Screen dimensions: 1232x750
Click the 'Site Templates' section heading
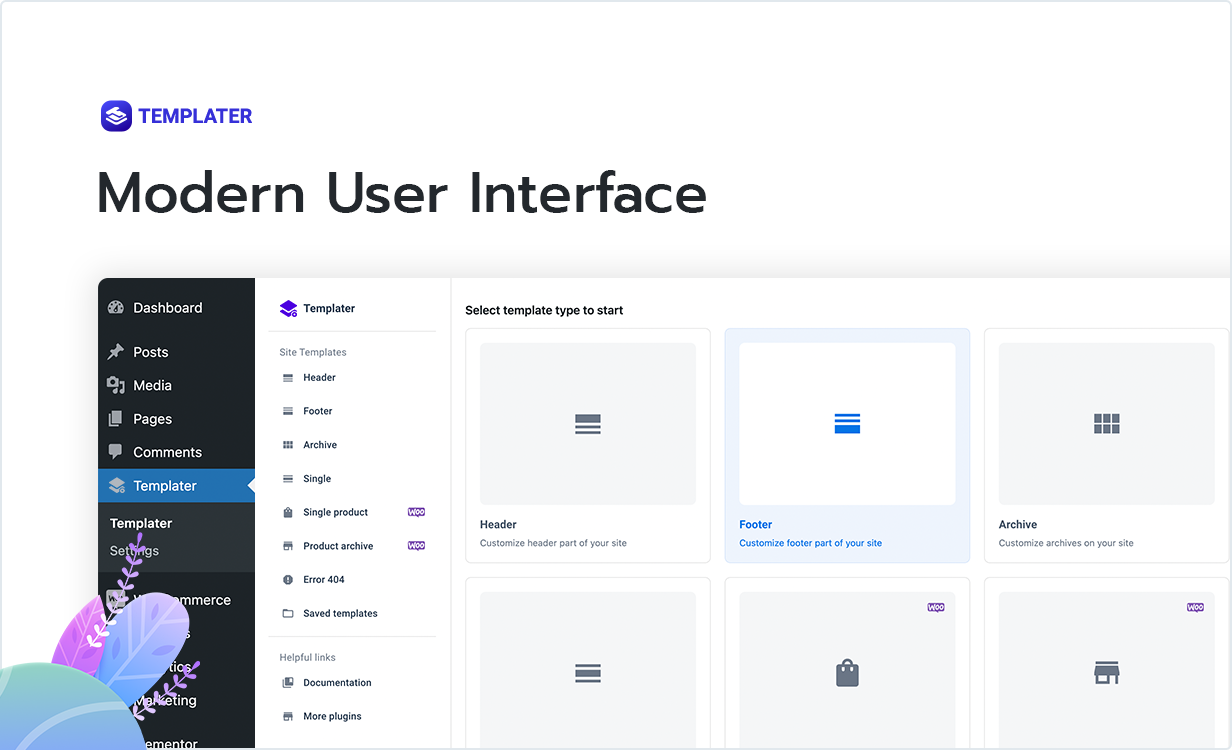coord(313,352)
